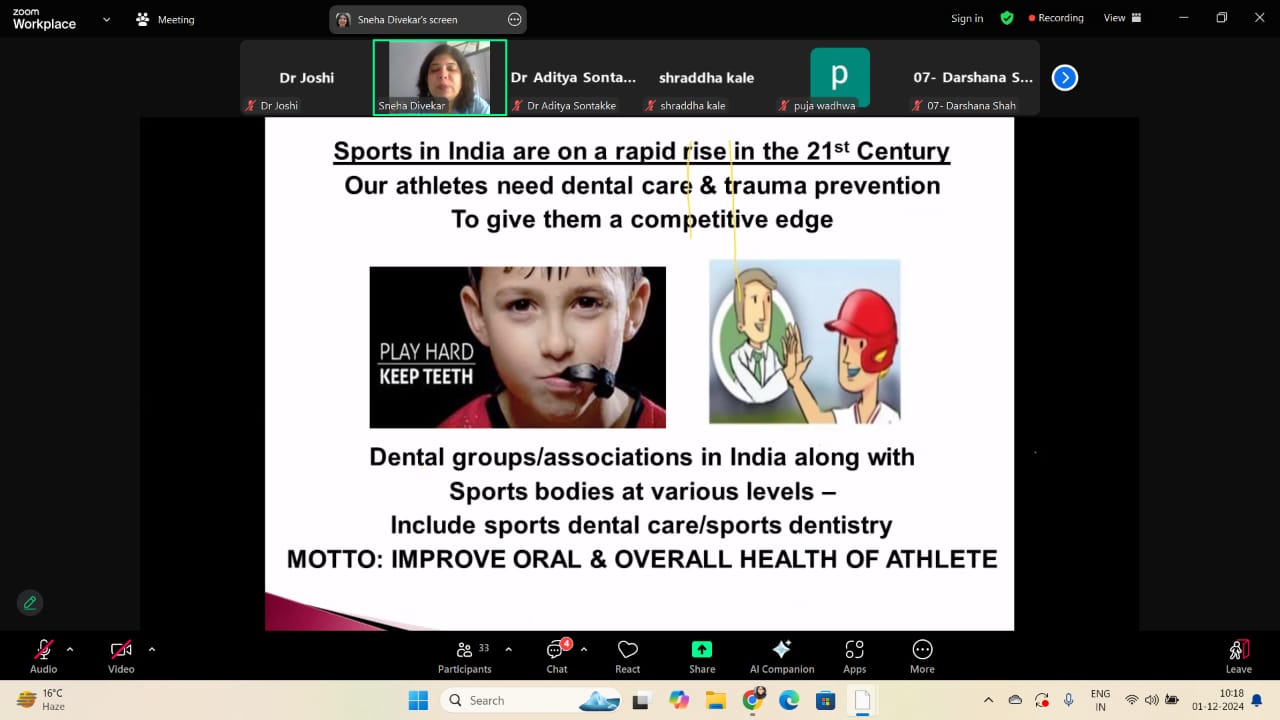Open the Apps panel
Viewport: 1280px width, 720px height.
coord(854,655)
